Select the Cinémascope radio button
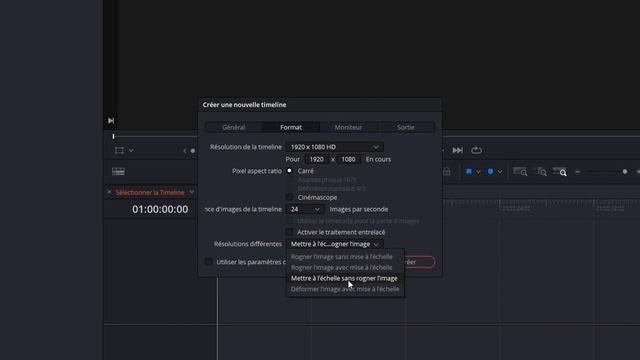The image size is (640, 360). click(x=289, y=197)
